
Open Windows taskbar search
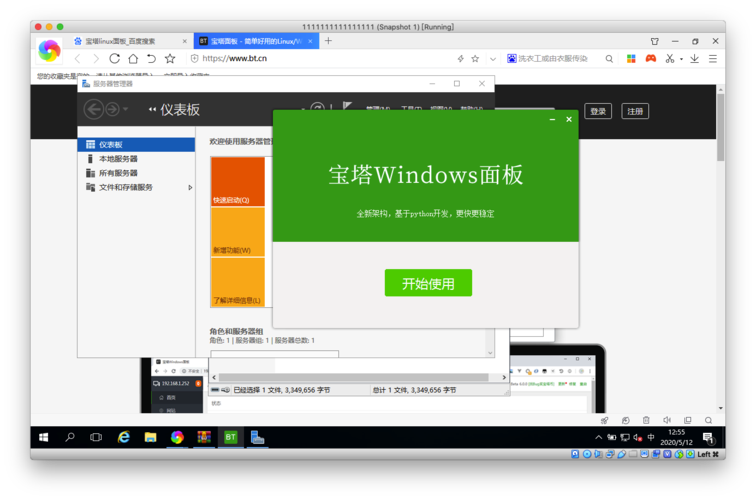click(x=70, y=437)
